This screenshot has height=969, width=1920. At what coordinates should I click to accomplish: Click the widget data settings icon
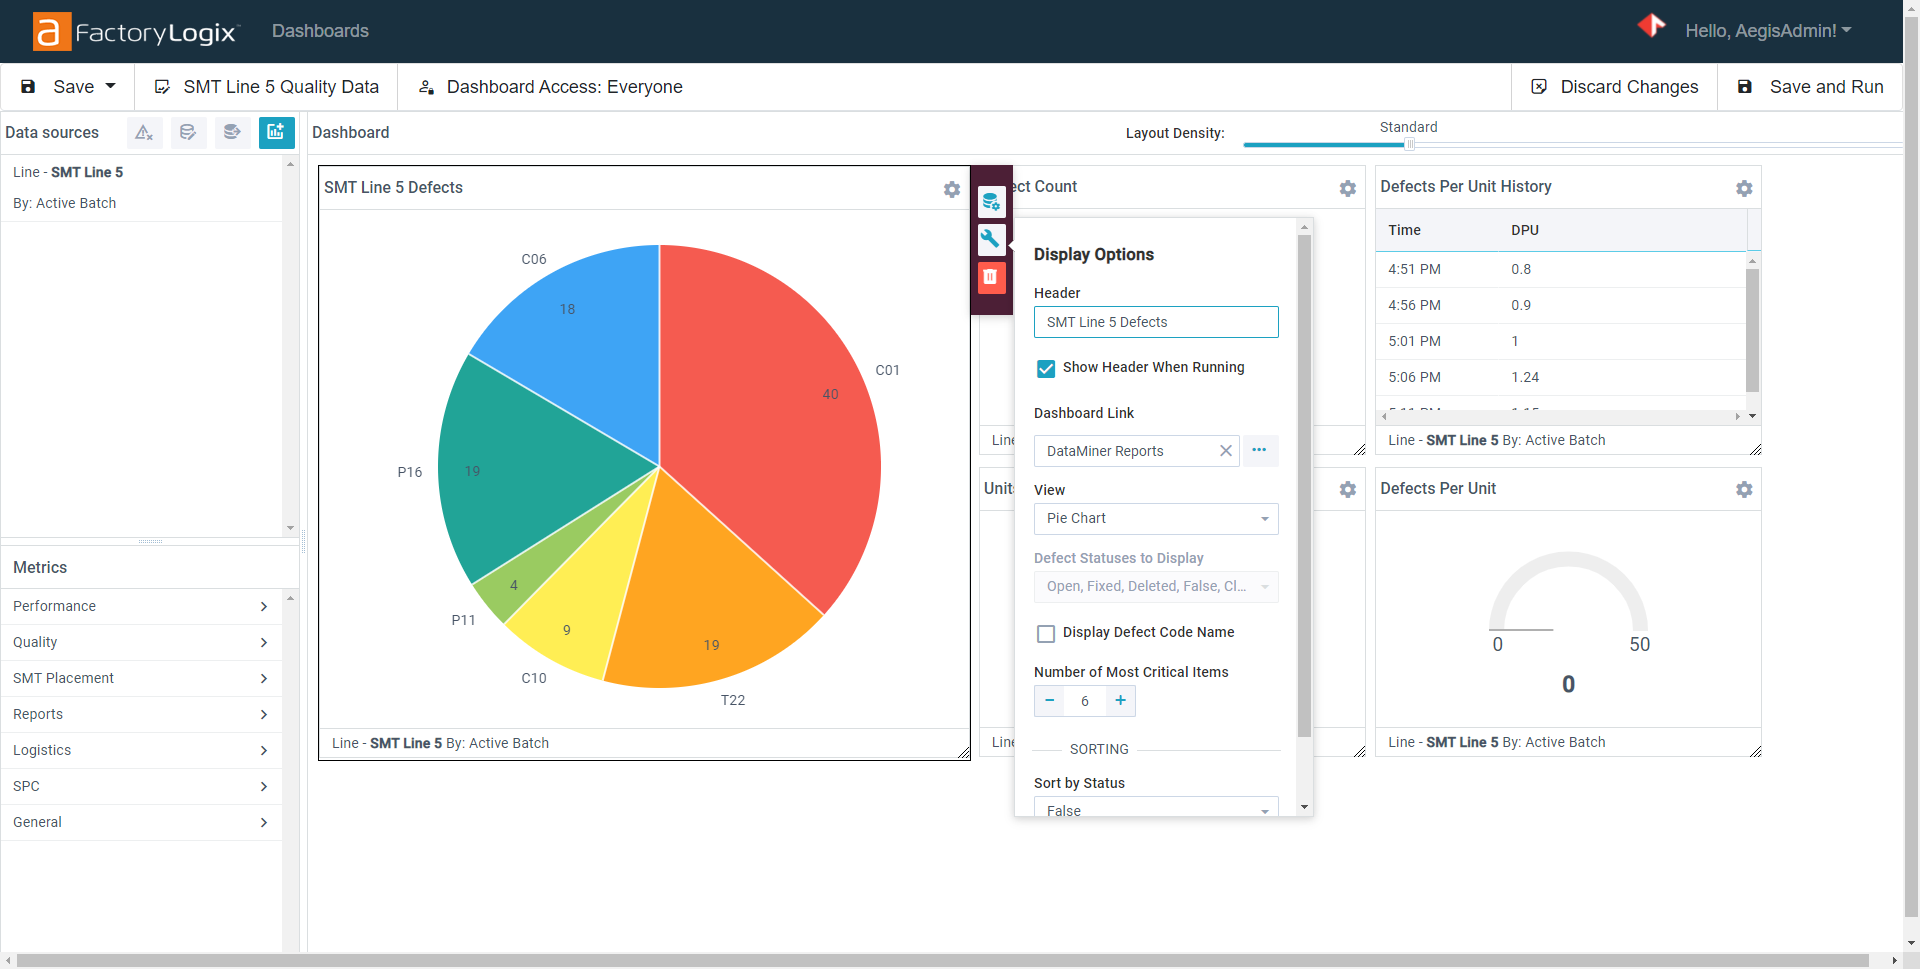click(x=991, y=202)
